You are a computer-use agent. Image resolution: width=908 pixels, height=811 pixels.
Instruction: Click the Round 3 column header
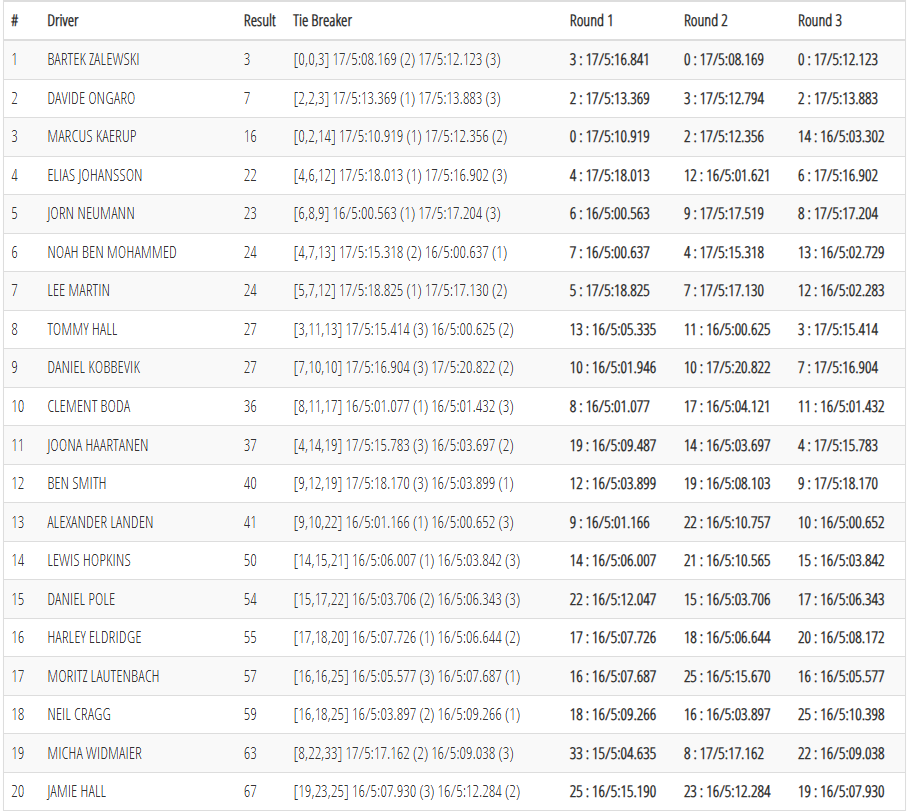click(x=819, y=21)
